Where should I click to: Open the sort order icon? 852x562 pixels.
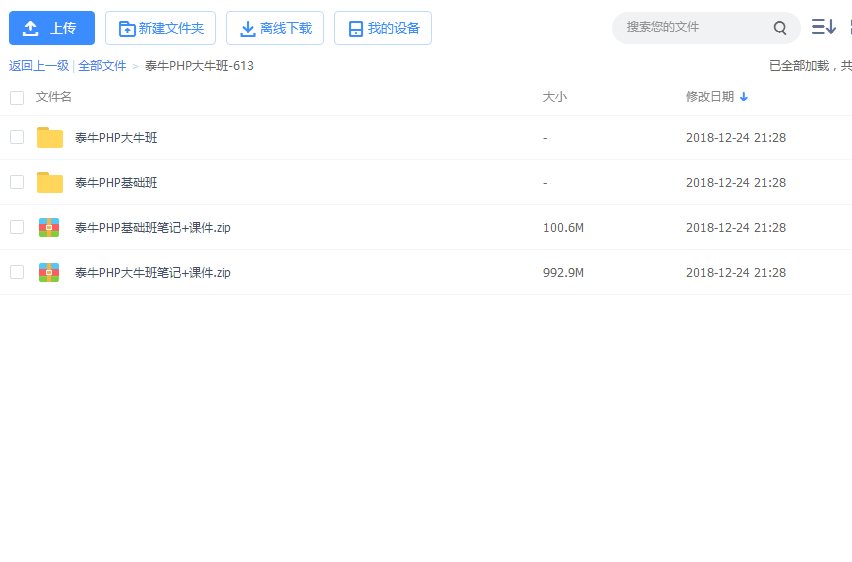(x=823, y=27)
